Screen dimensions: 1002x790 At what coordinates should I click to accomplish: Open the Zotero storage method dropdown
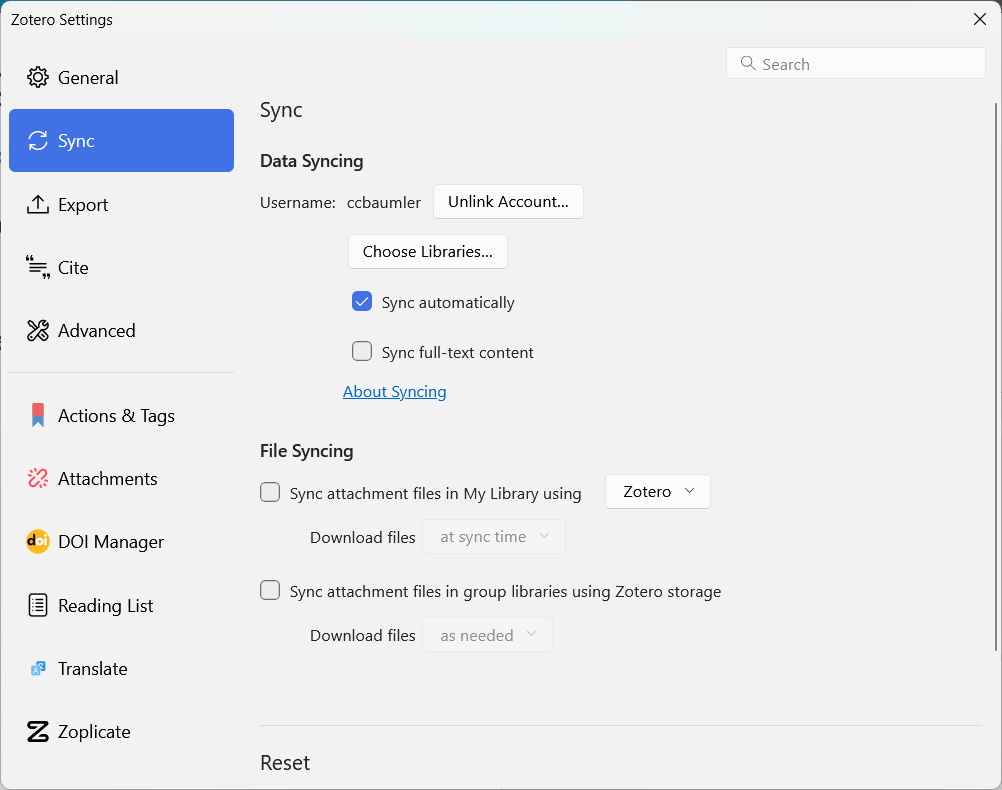coord(658,492)
